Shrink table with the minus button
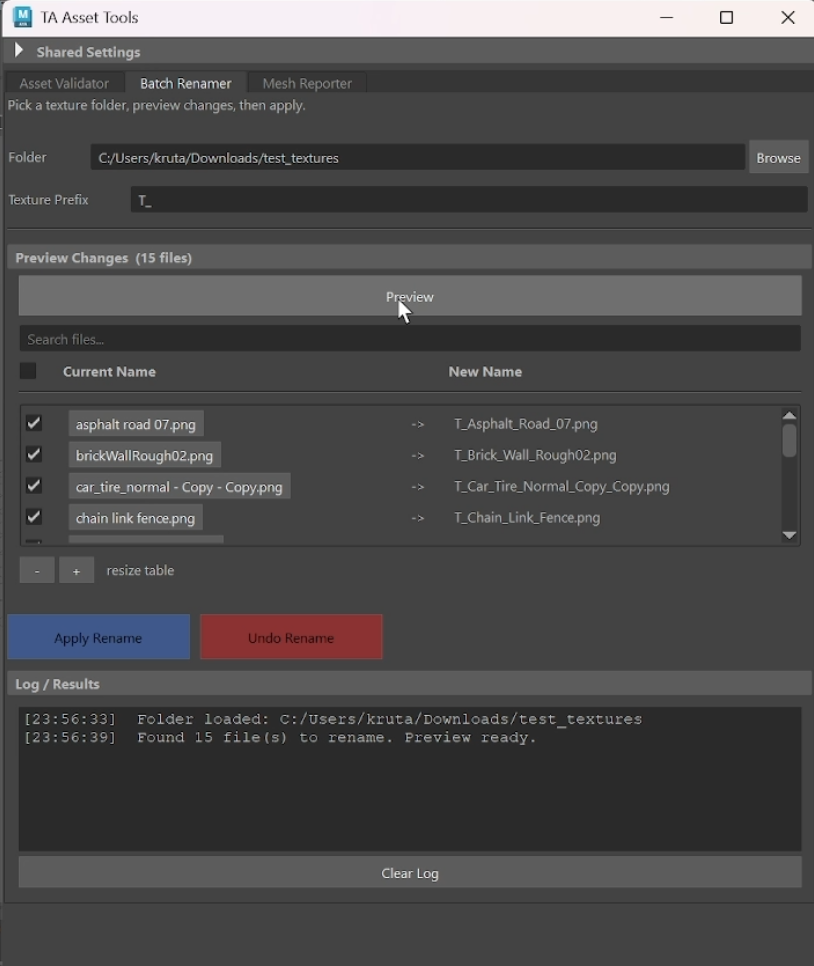The image size is (814, 966). 37,570
